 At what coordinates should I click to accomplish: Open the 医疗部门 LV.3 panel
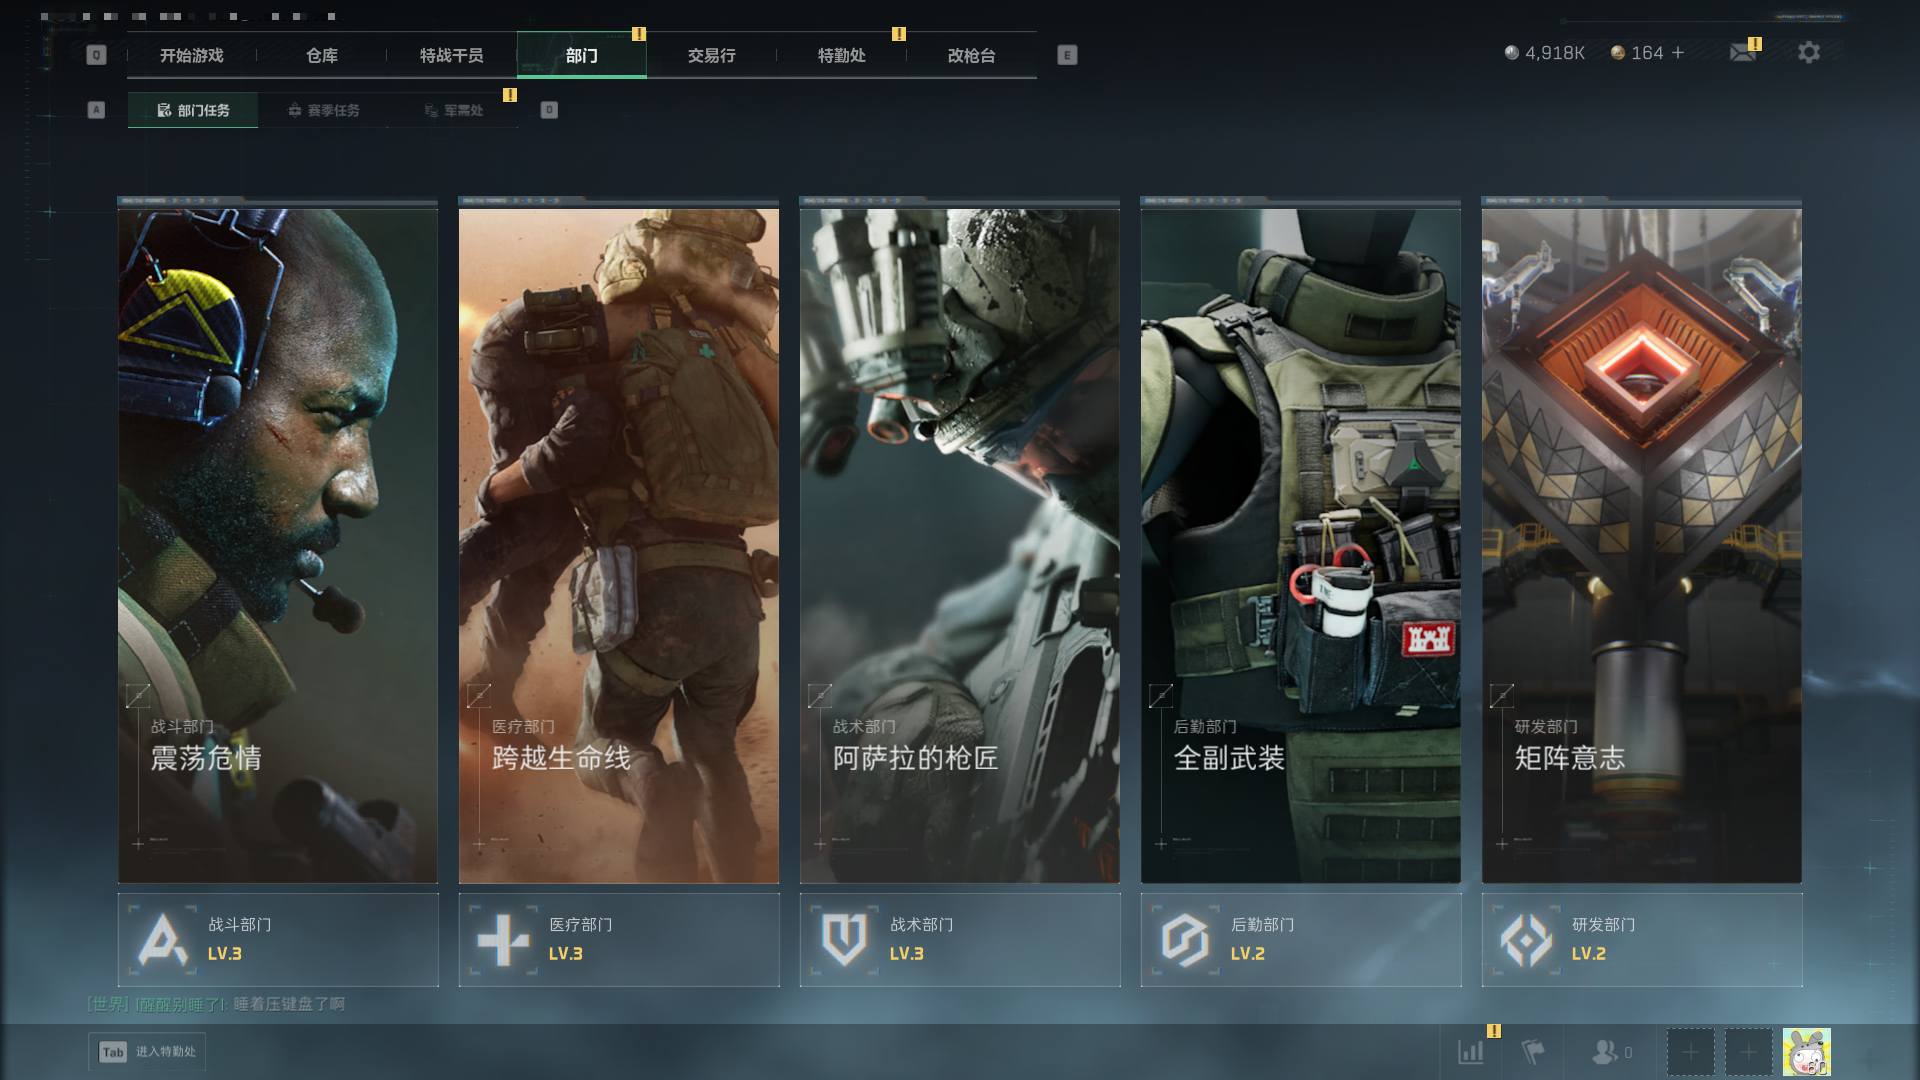point(619,940)
